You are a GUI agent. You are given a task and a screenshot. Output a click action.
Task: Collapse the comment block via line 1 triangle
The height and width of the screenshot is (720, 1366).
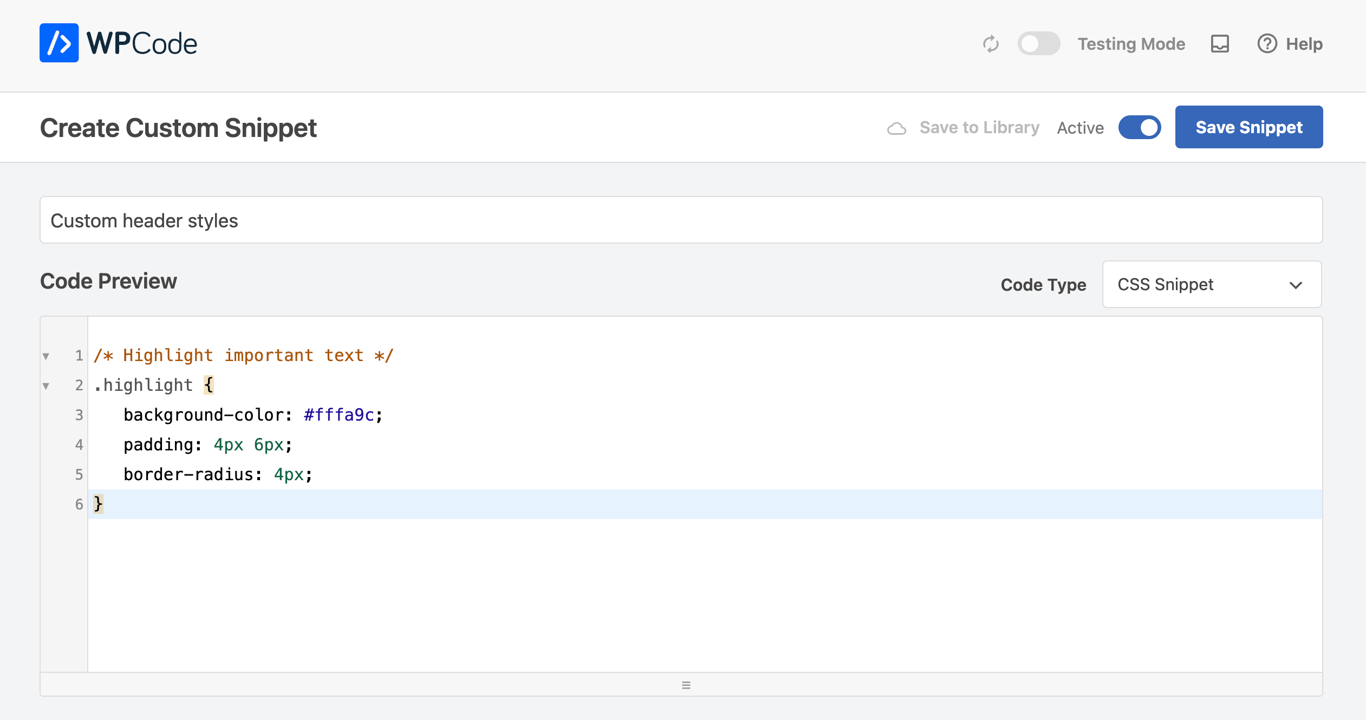(x=46, y=355)
